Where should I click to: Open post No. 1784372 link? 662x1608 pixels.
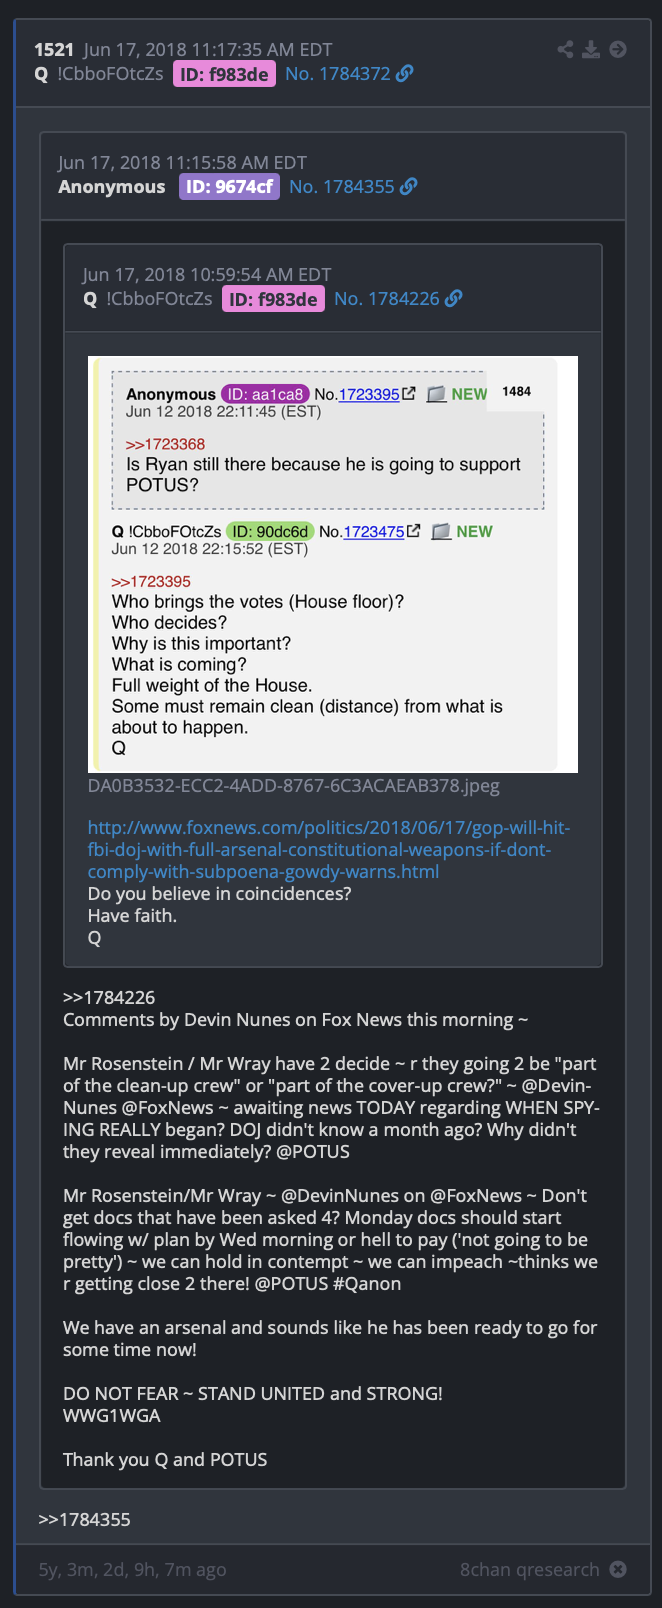tap(338, 73)
